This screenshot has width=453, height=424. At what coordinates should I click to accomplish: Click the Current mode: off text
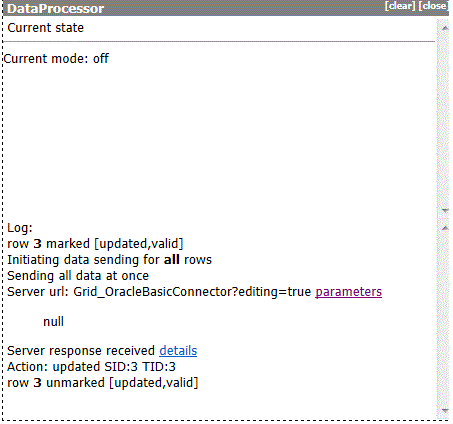(56, 59)
